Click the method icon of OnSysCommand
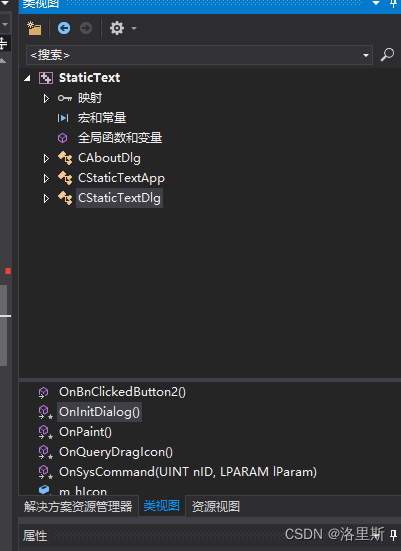401x551 pixels. [x=45, y=472]
